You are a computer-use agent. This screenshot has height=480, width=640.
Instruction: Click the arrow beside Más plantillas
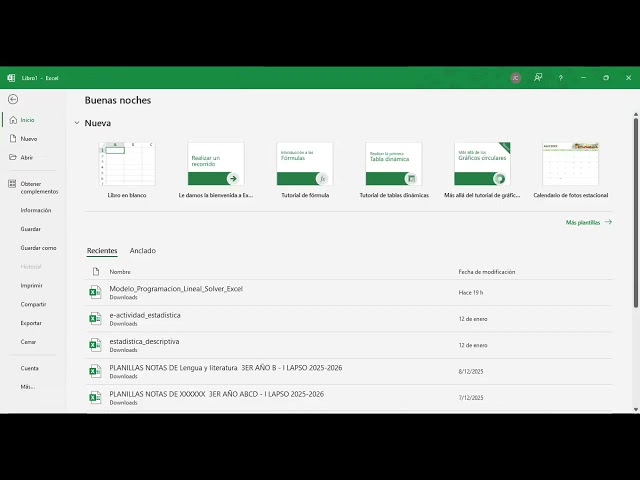click(x=608, y=222)
